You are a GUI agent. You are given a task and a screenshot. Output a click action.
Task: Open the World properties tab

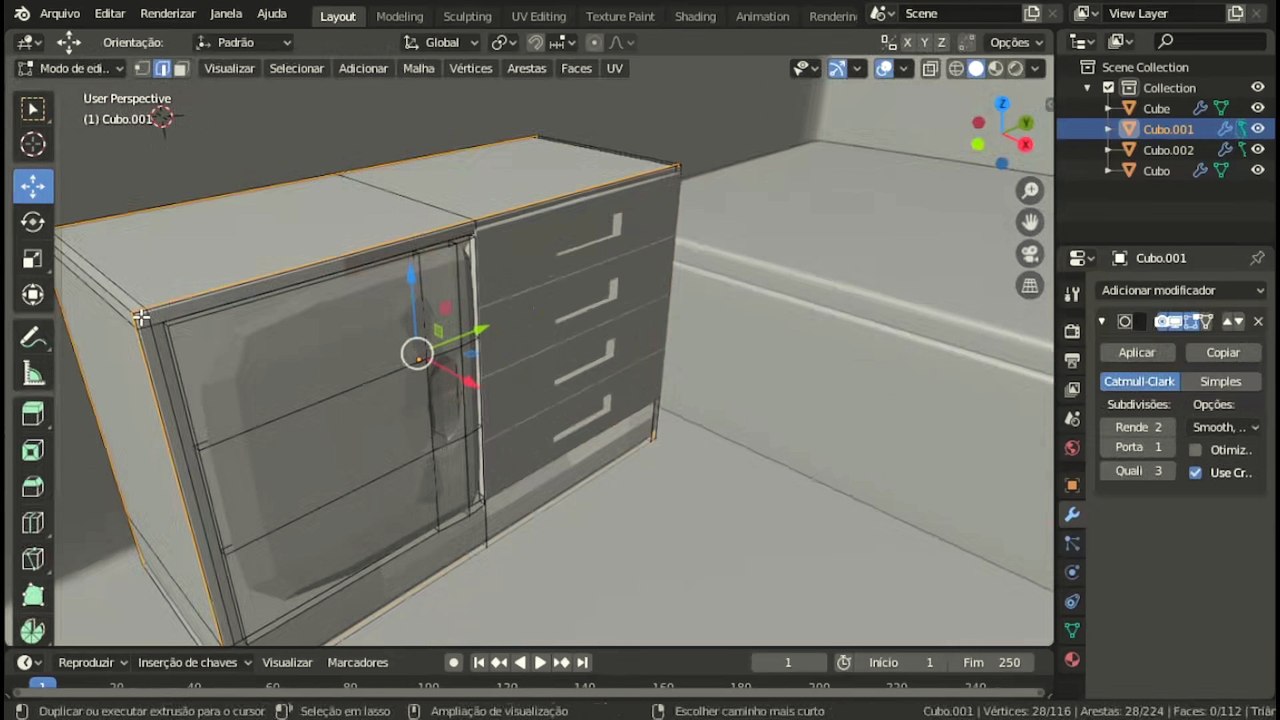click(x=1072, y=448)
